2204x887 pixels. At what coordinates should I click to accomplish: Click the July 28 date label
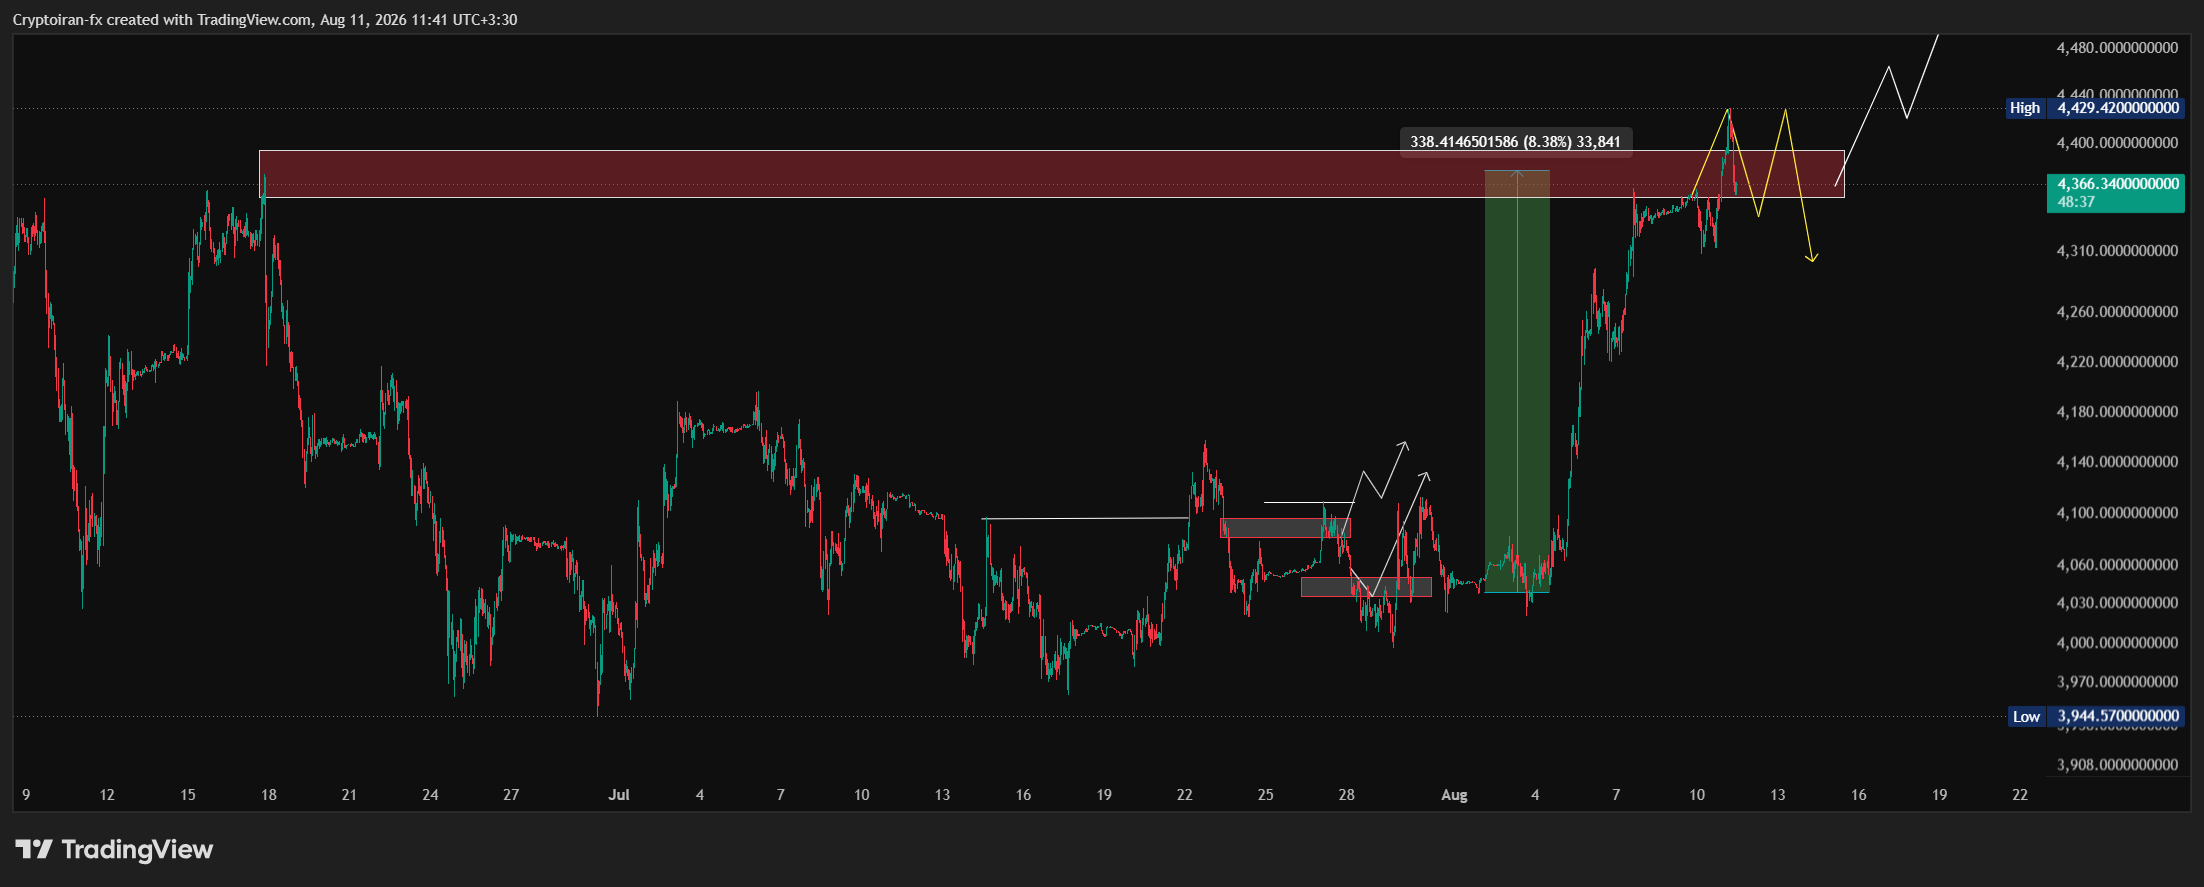pyautogui.click(x=1347, y=795)
